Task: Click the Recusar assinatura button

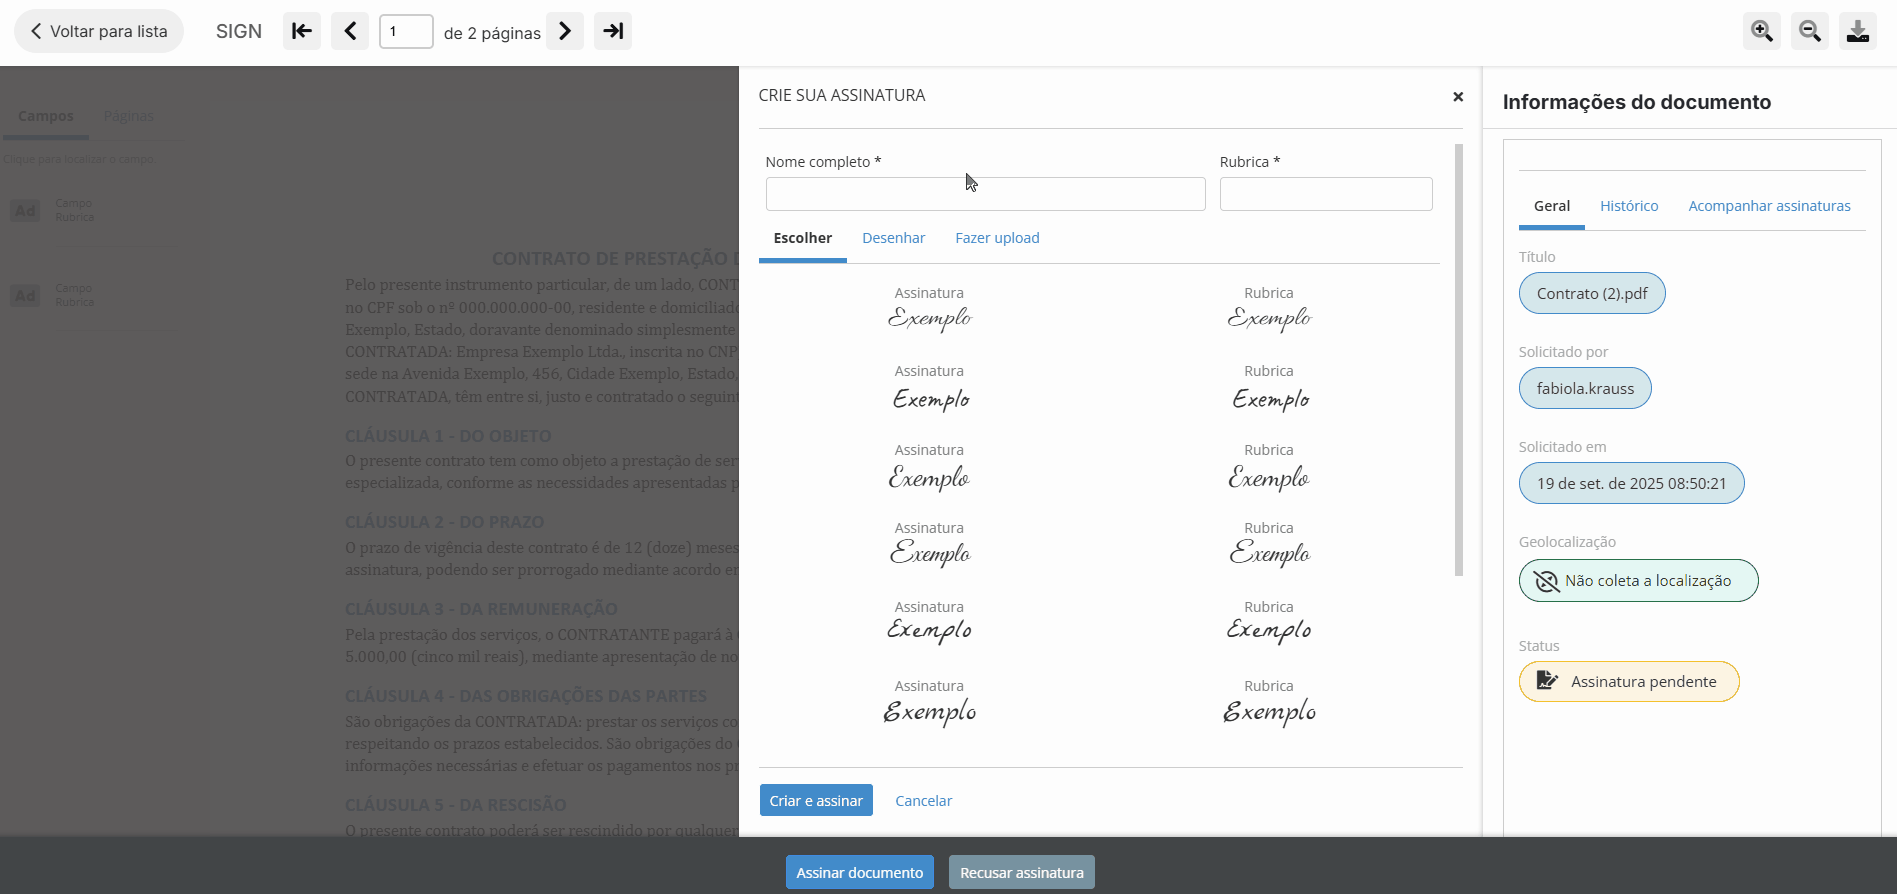Action: 1022,872
